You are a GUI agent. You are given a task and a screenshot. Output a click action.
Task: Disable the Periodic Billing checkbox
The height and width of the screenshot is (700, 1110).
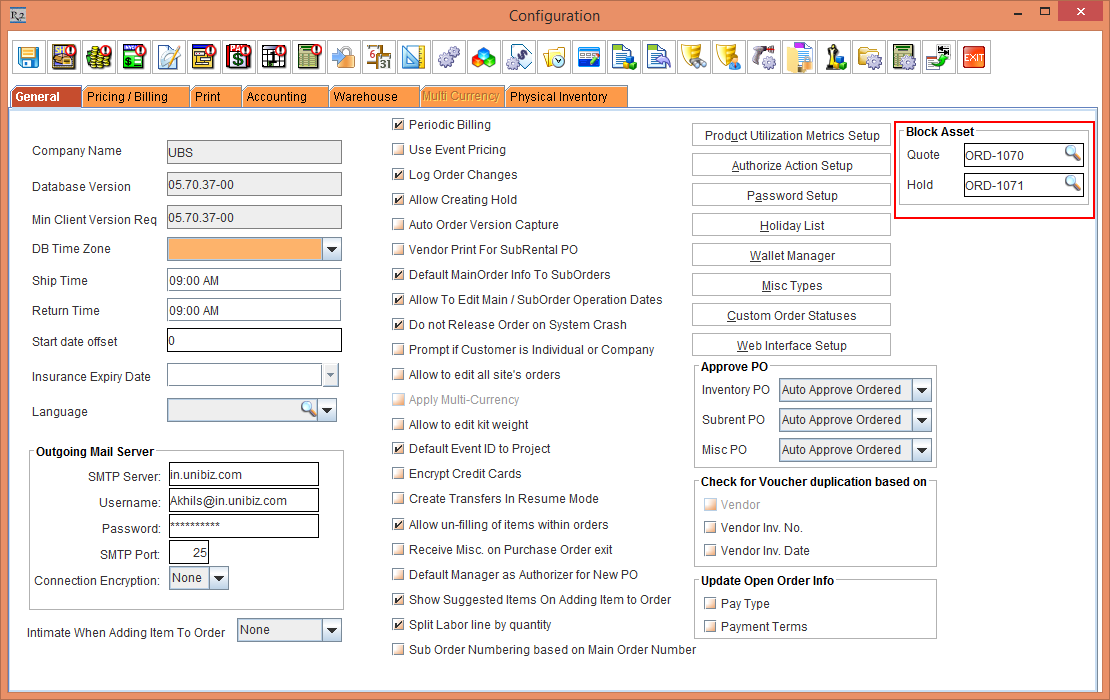click(399, 125)
